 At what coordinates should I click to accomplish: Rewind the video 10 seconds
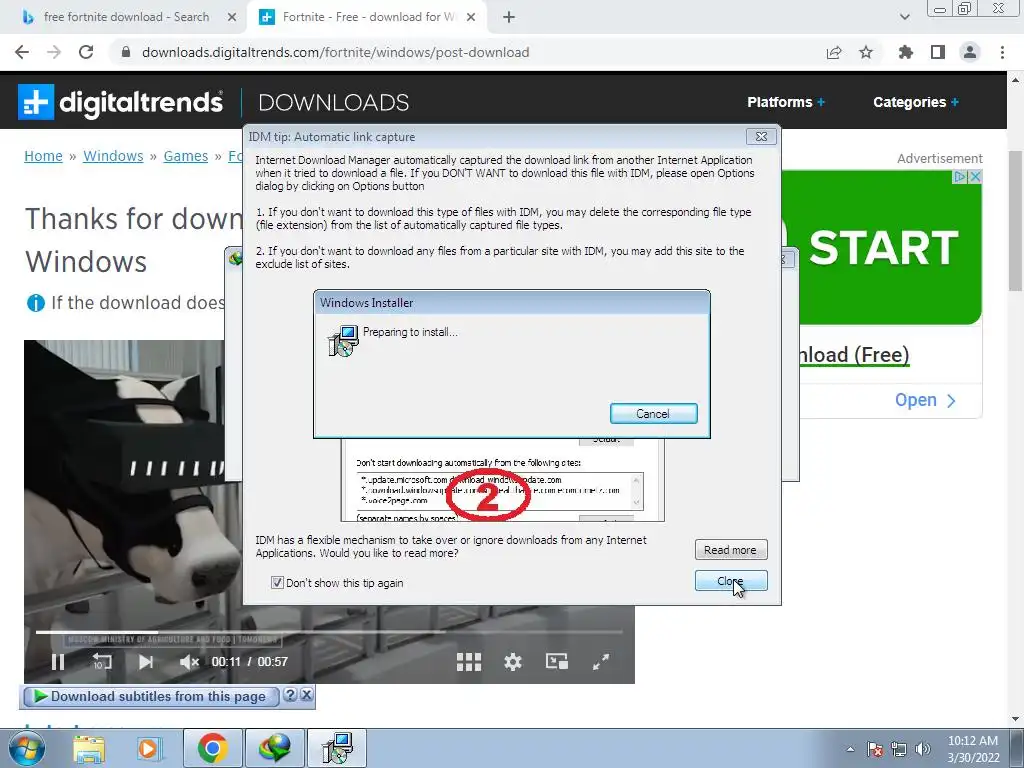pyautogui.click(x=101, y=662)
